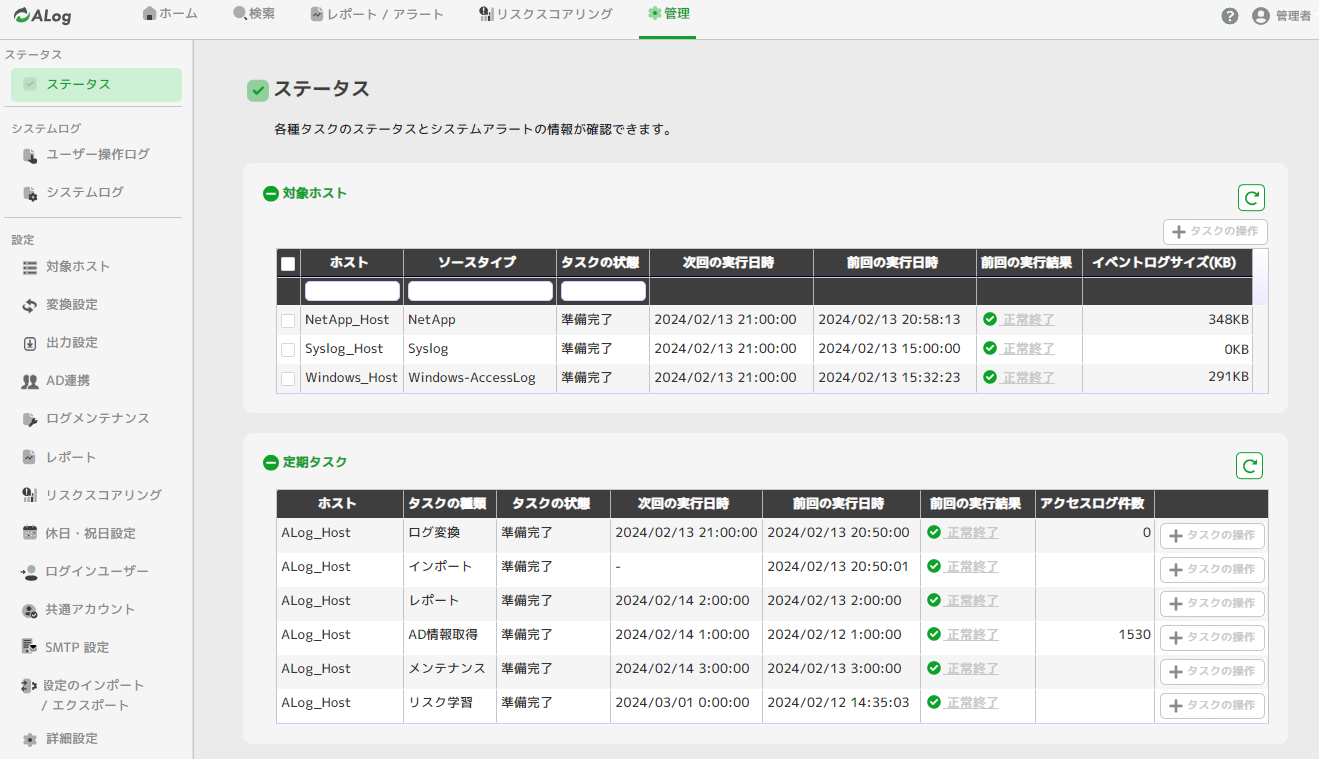Screen dimensions: 1319x759
Task: Open 正常終了 link for リスク学習 task
Action: (x=972, y=703)
